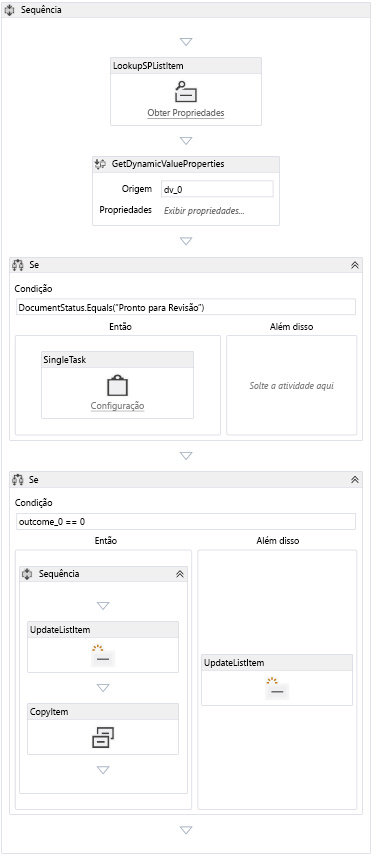
Task: Click the GetDynamicValueProperties activity icon
Action: click(100, 163)
